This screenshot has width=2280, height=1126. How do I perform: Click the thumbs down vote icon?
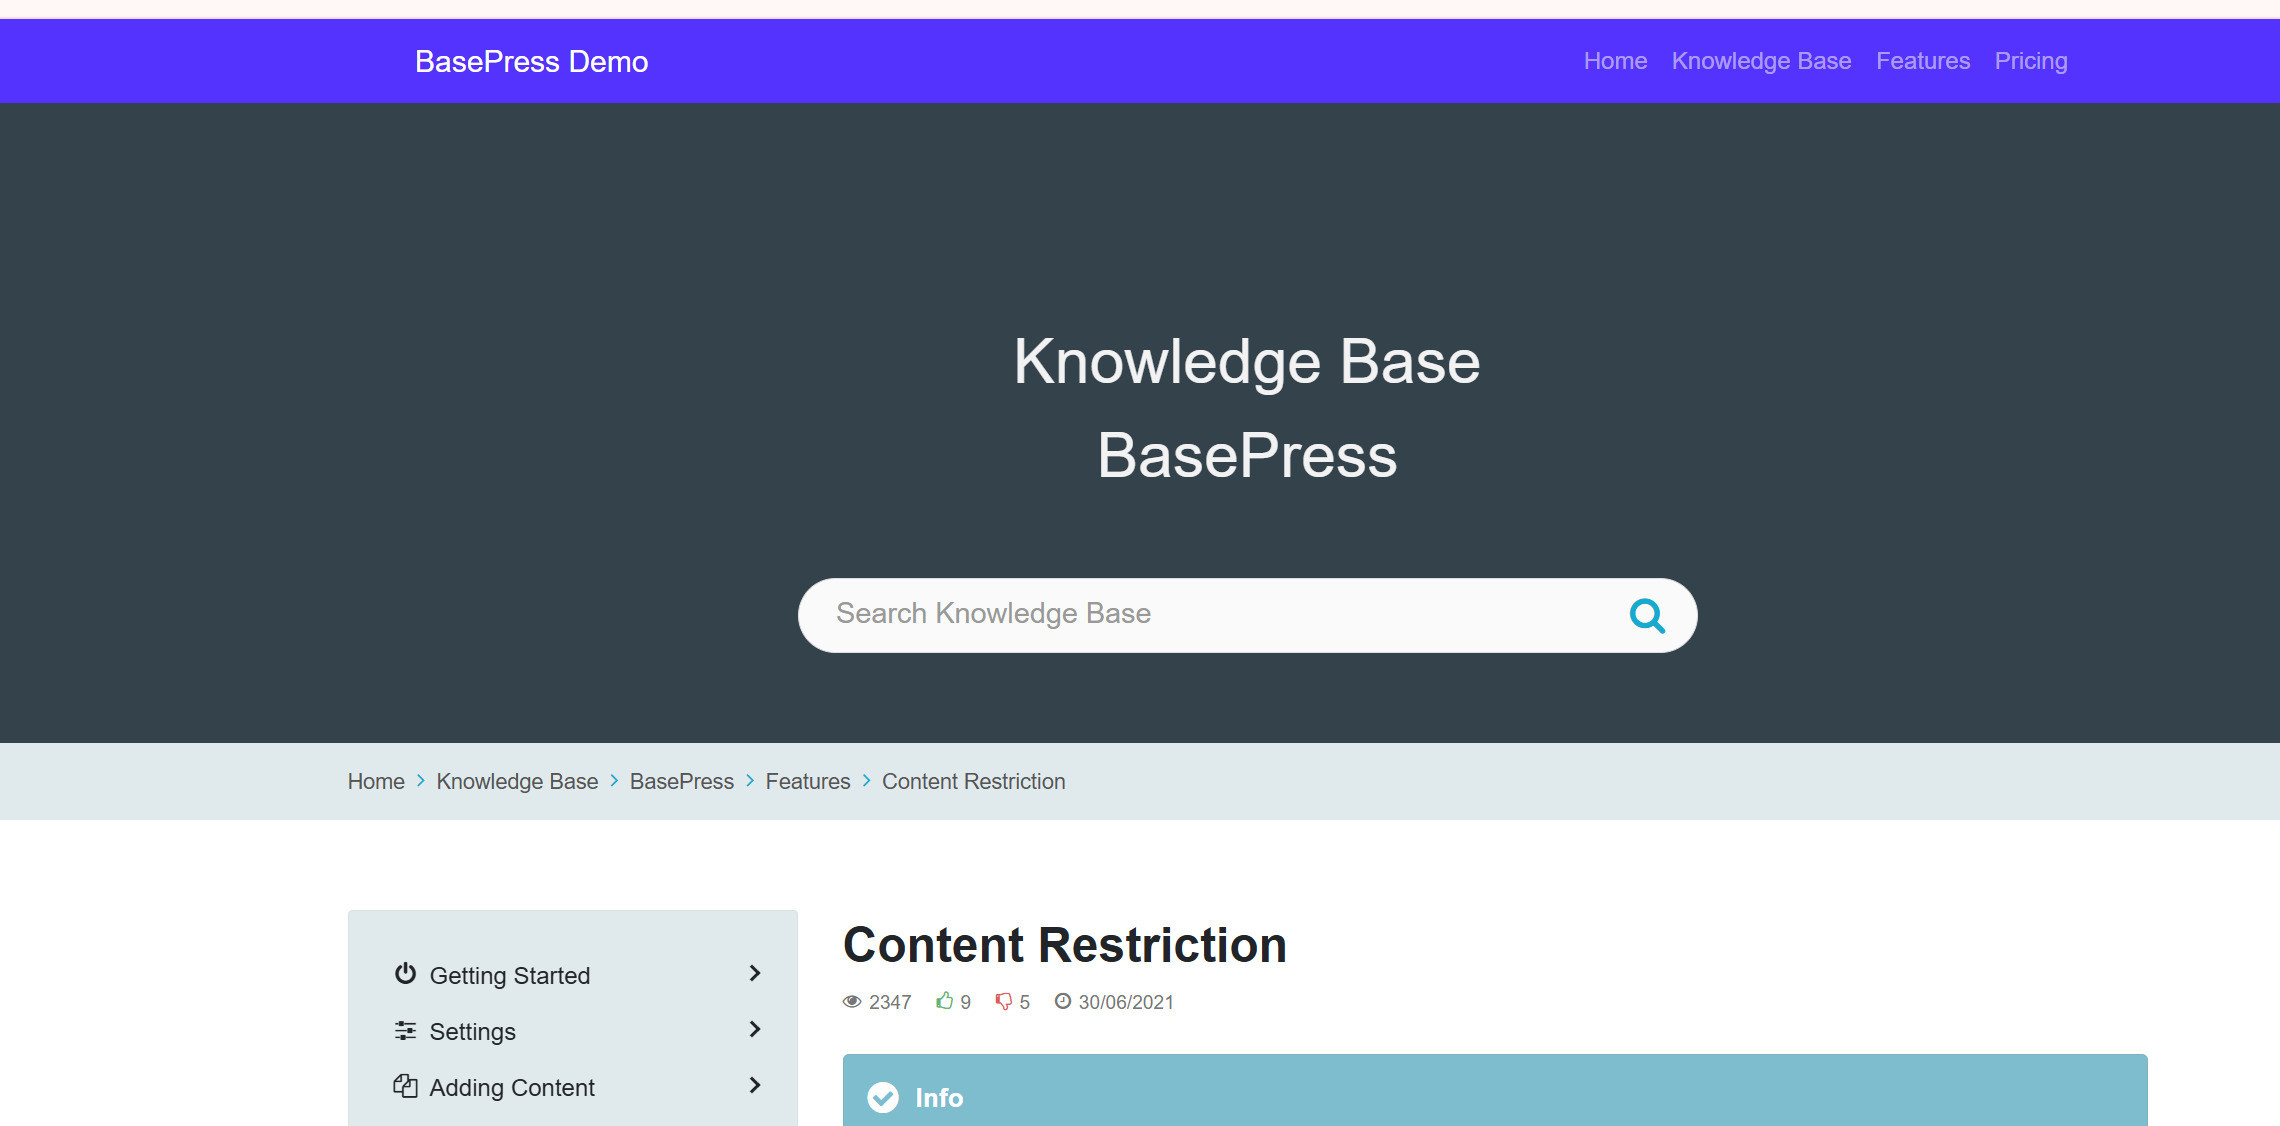[1004, 1001]
